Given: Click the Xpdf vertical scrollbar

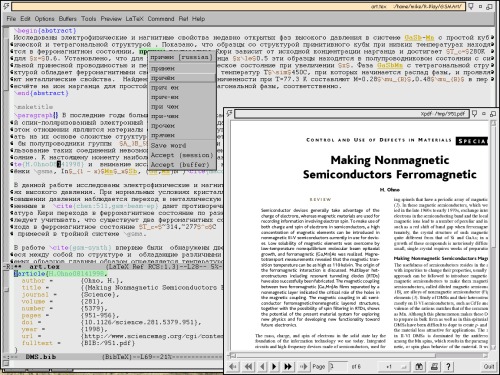Looking at the screenshot, I should (493, 236).
